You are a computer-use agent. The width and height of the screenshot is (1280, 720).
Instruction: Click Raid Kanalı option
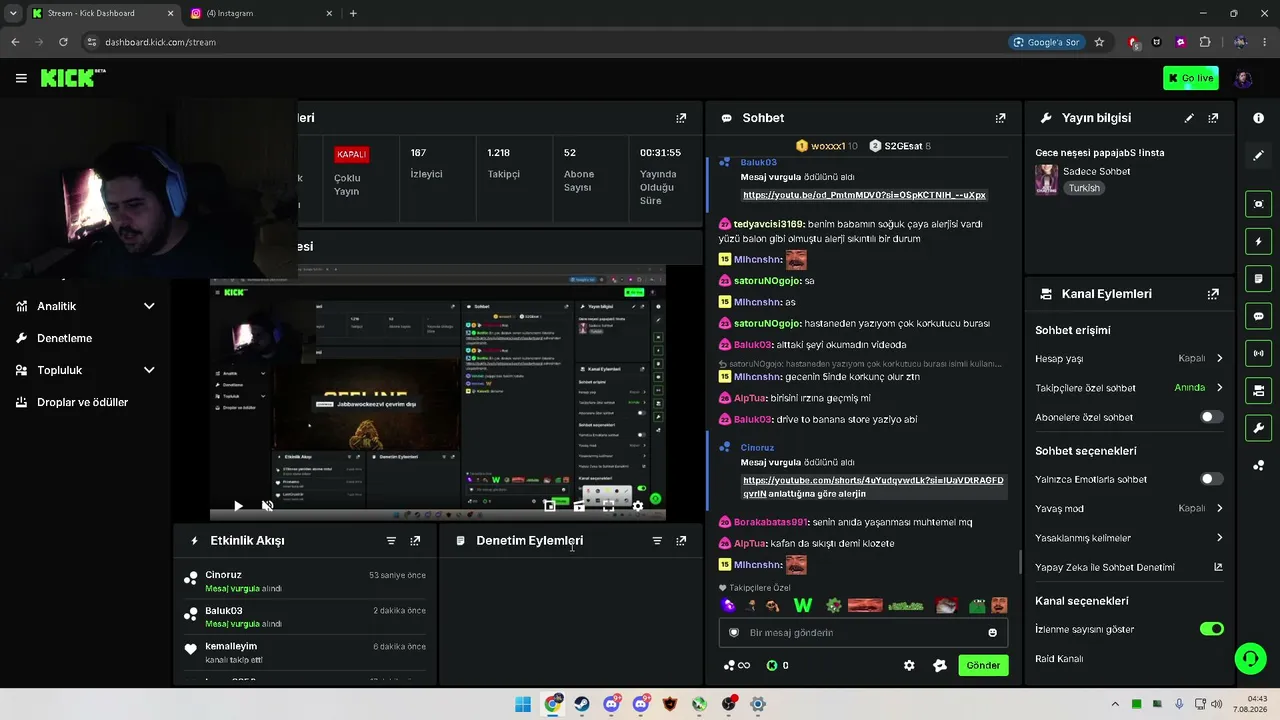pyautogui.click(x=1059, y=659)
